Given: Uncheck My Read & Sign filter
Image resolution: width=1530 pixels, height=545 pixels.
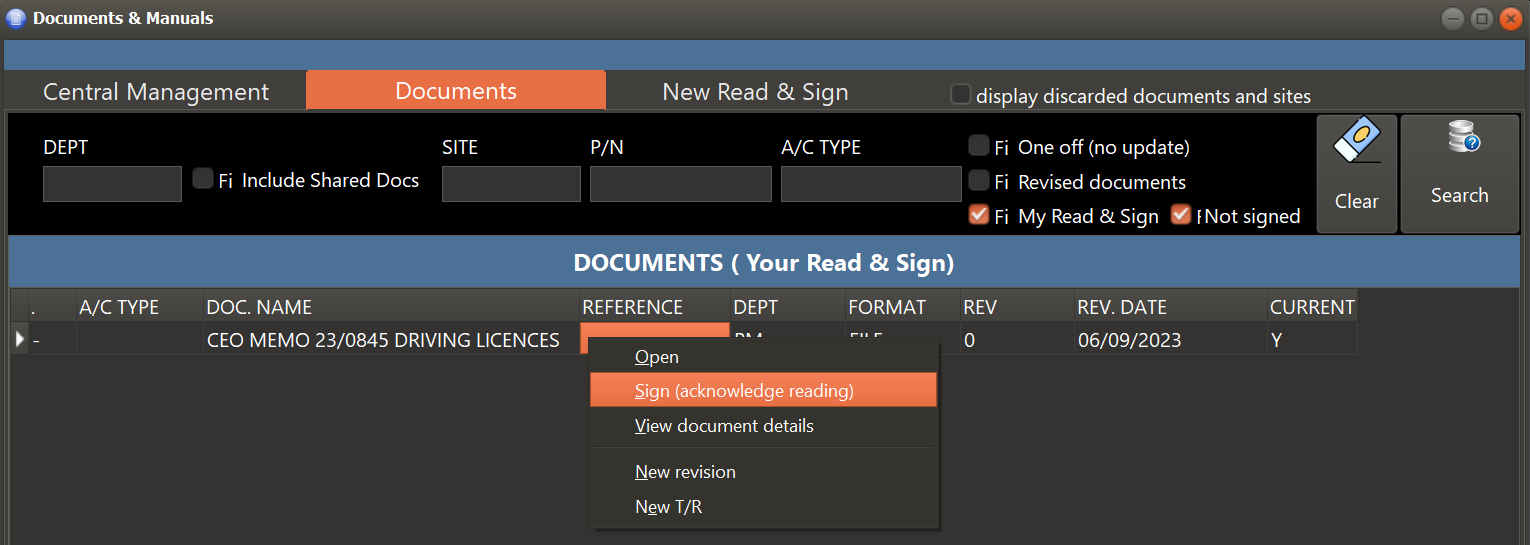Looking at the screenshot, I should pos(979,215).
